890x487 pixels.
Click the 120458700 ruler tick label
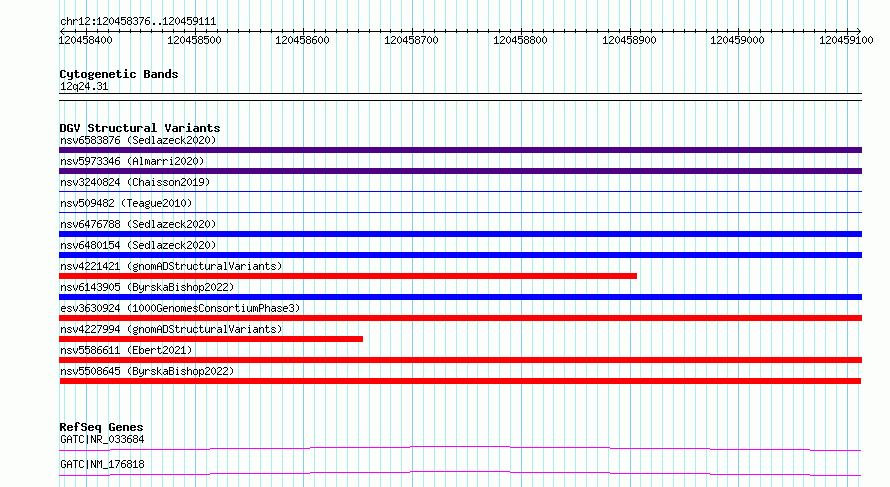(411, 40)
